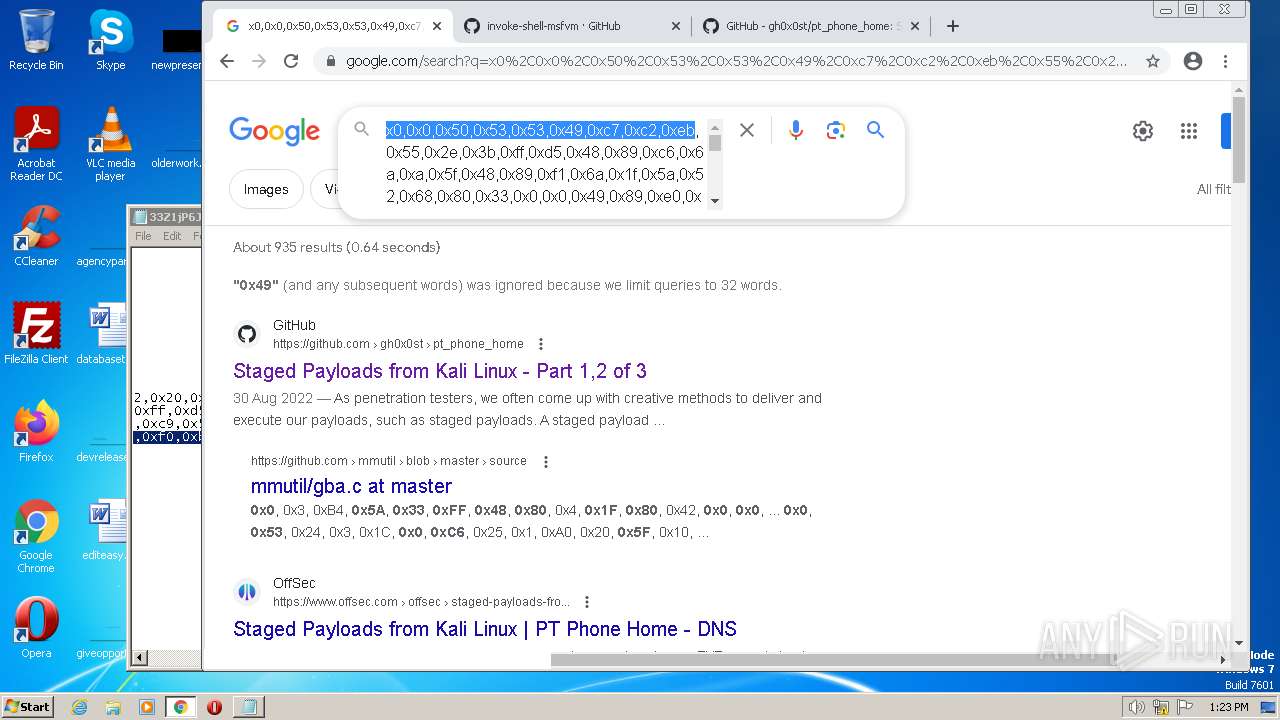This screenshot has width=1280, height=720.
Task: View site information lock icon
Action: tap(330, 61)
